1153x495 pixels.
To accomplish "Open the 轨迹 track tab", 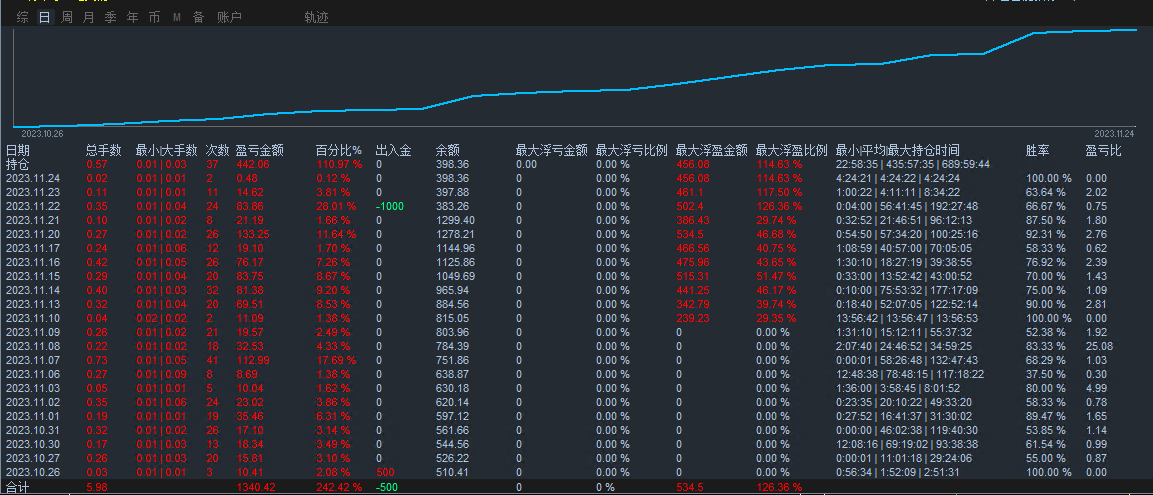I will coord(316,18).
